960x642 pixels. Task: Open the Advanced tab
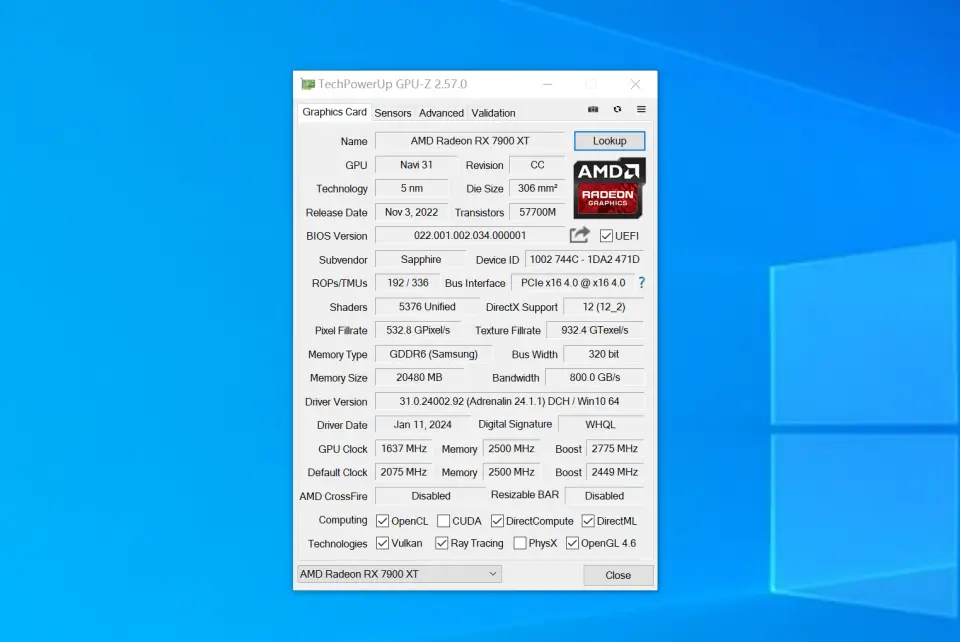[x=441, y=113]
